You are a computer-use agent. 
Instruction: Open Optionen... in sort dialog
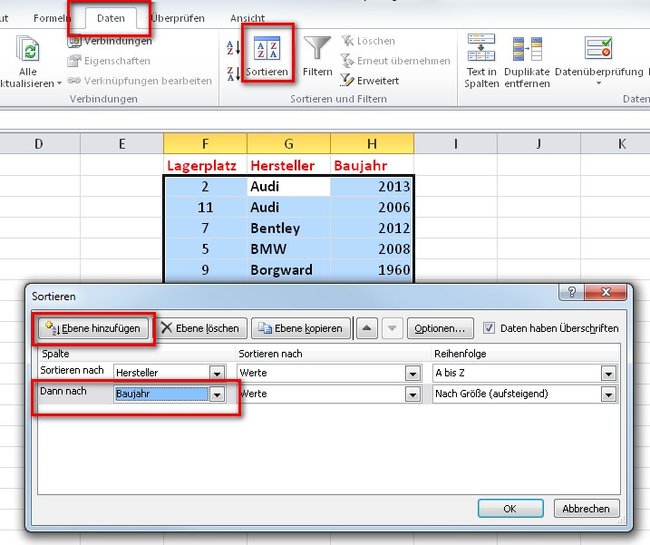(440, 328)
